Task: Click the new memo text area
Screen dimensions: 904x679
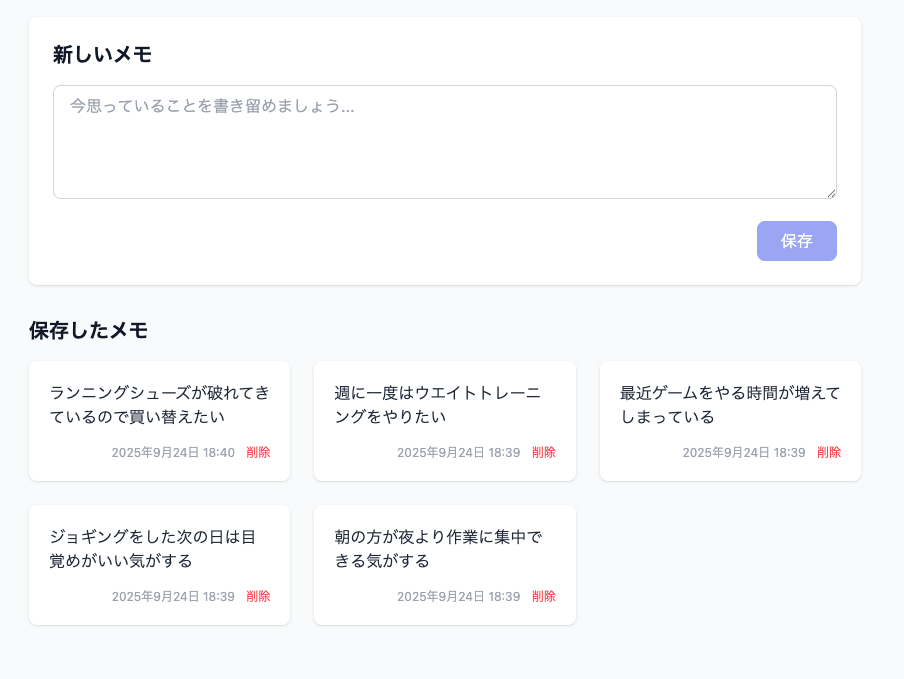Action: (445, 142)
